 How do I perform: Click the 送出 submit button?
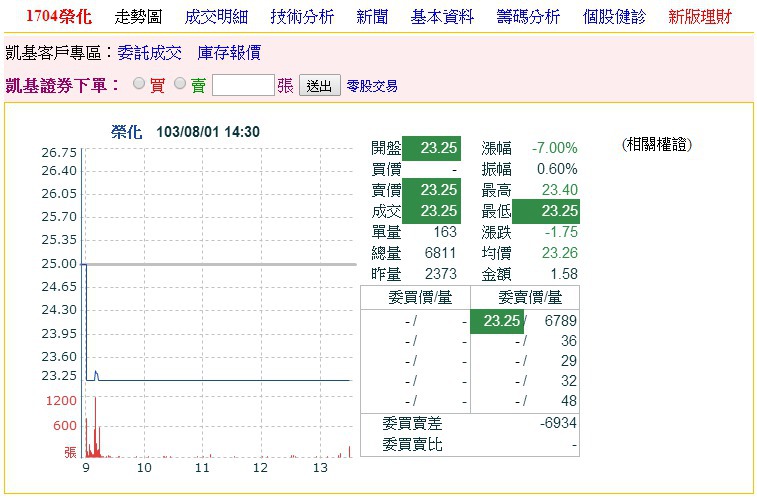(x=320, y=85)
